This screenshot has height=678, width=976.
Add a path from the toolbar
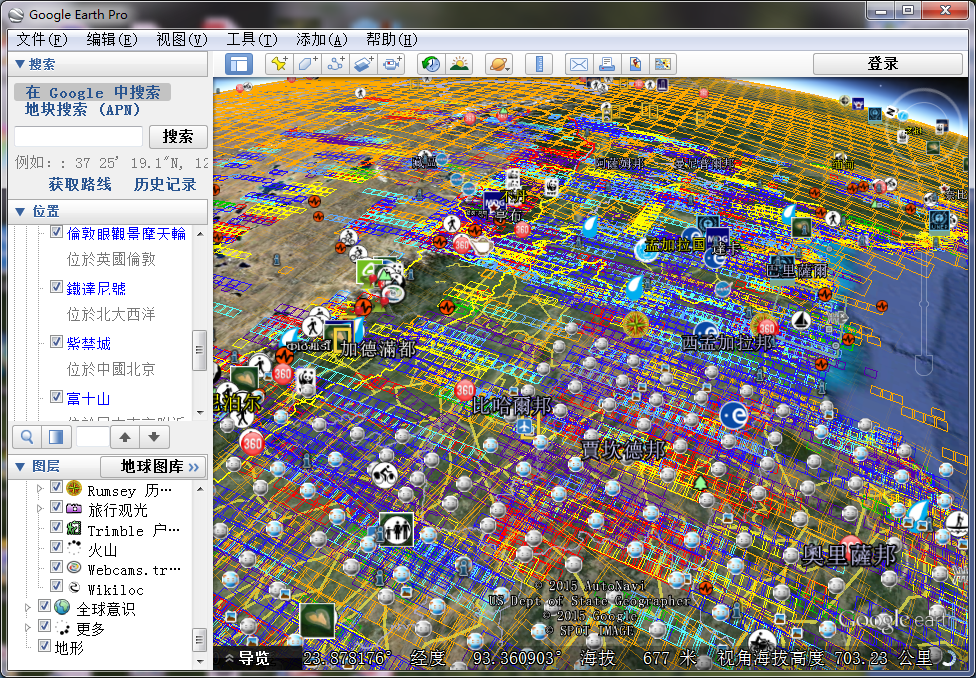(x=336, y=64)
